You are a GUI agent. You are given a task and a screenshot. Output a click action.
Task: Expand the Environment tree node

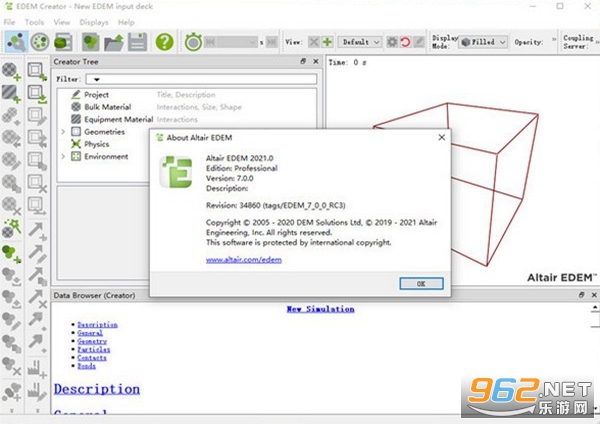click(64, 156)
